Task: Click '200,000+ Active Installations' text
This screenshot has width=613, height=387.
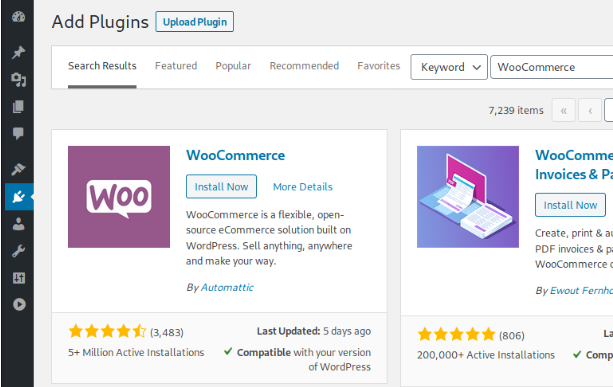Action: click(x=486, y=355)
